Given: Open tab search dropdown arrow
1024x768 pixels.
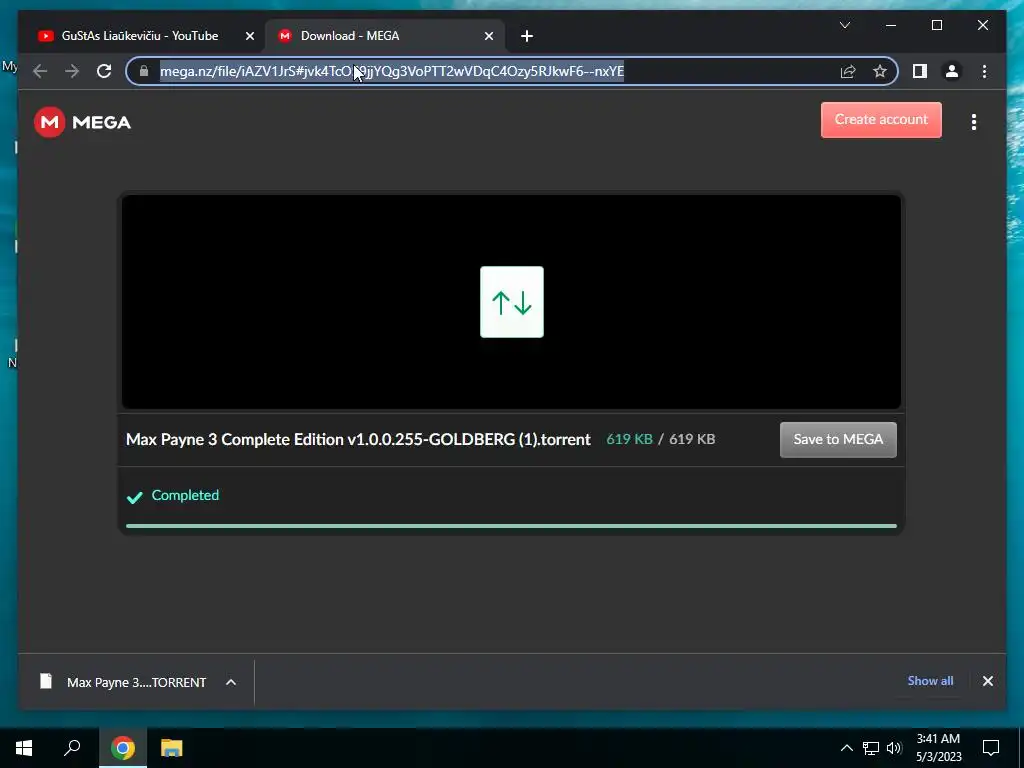Looking at the screenshot, I should (844, 25).
